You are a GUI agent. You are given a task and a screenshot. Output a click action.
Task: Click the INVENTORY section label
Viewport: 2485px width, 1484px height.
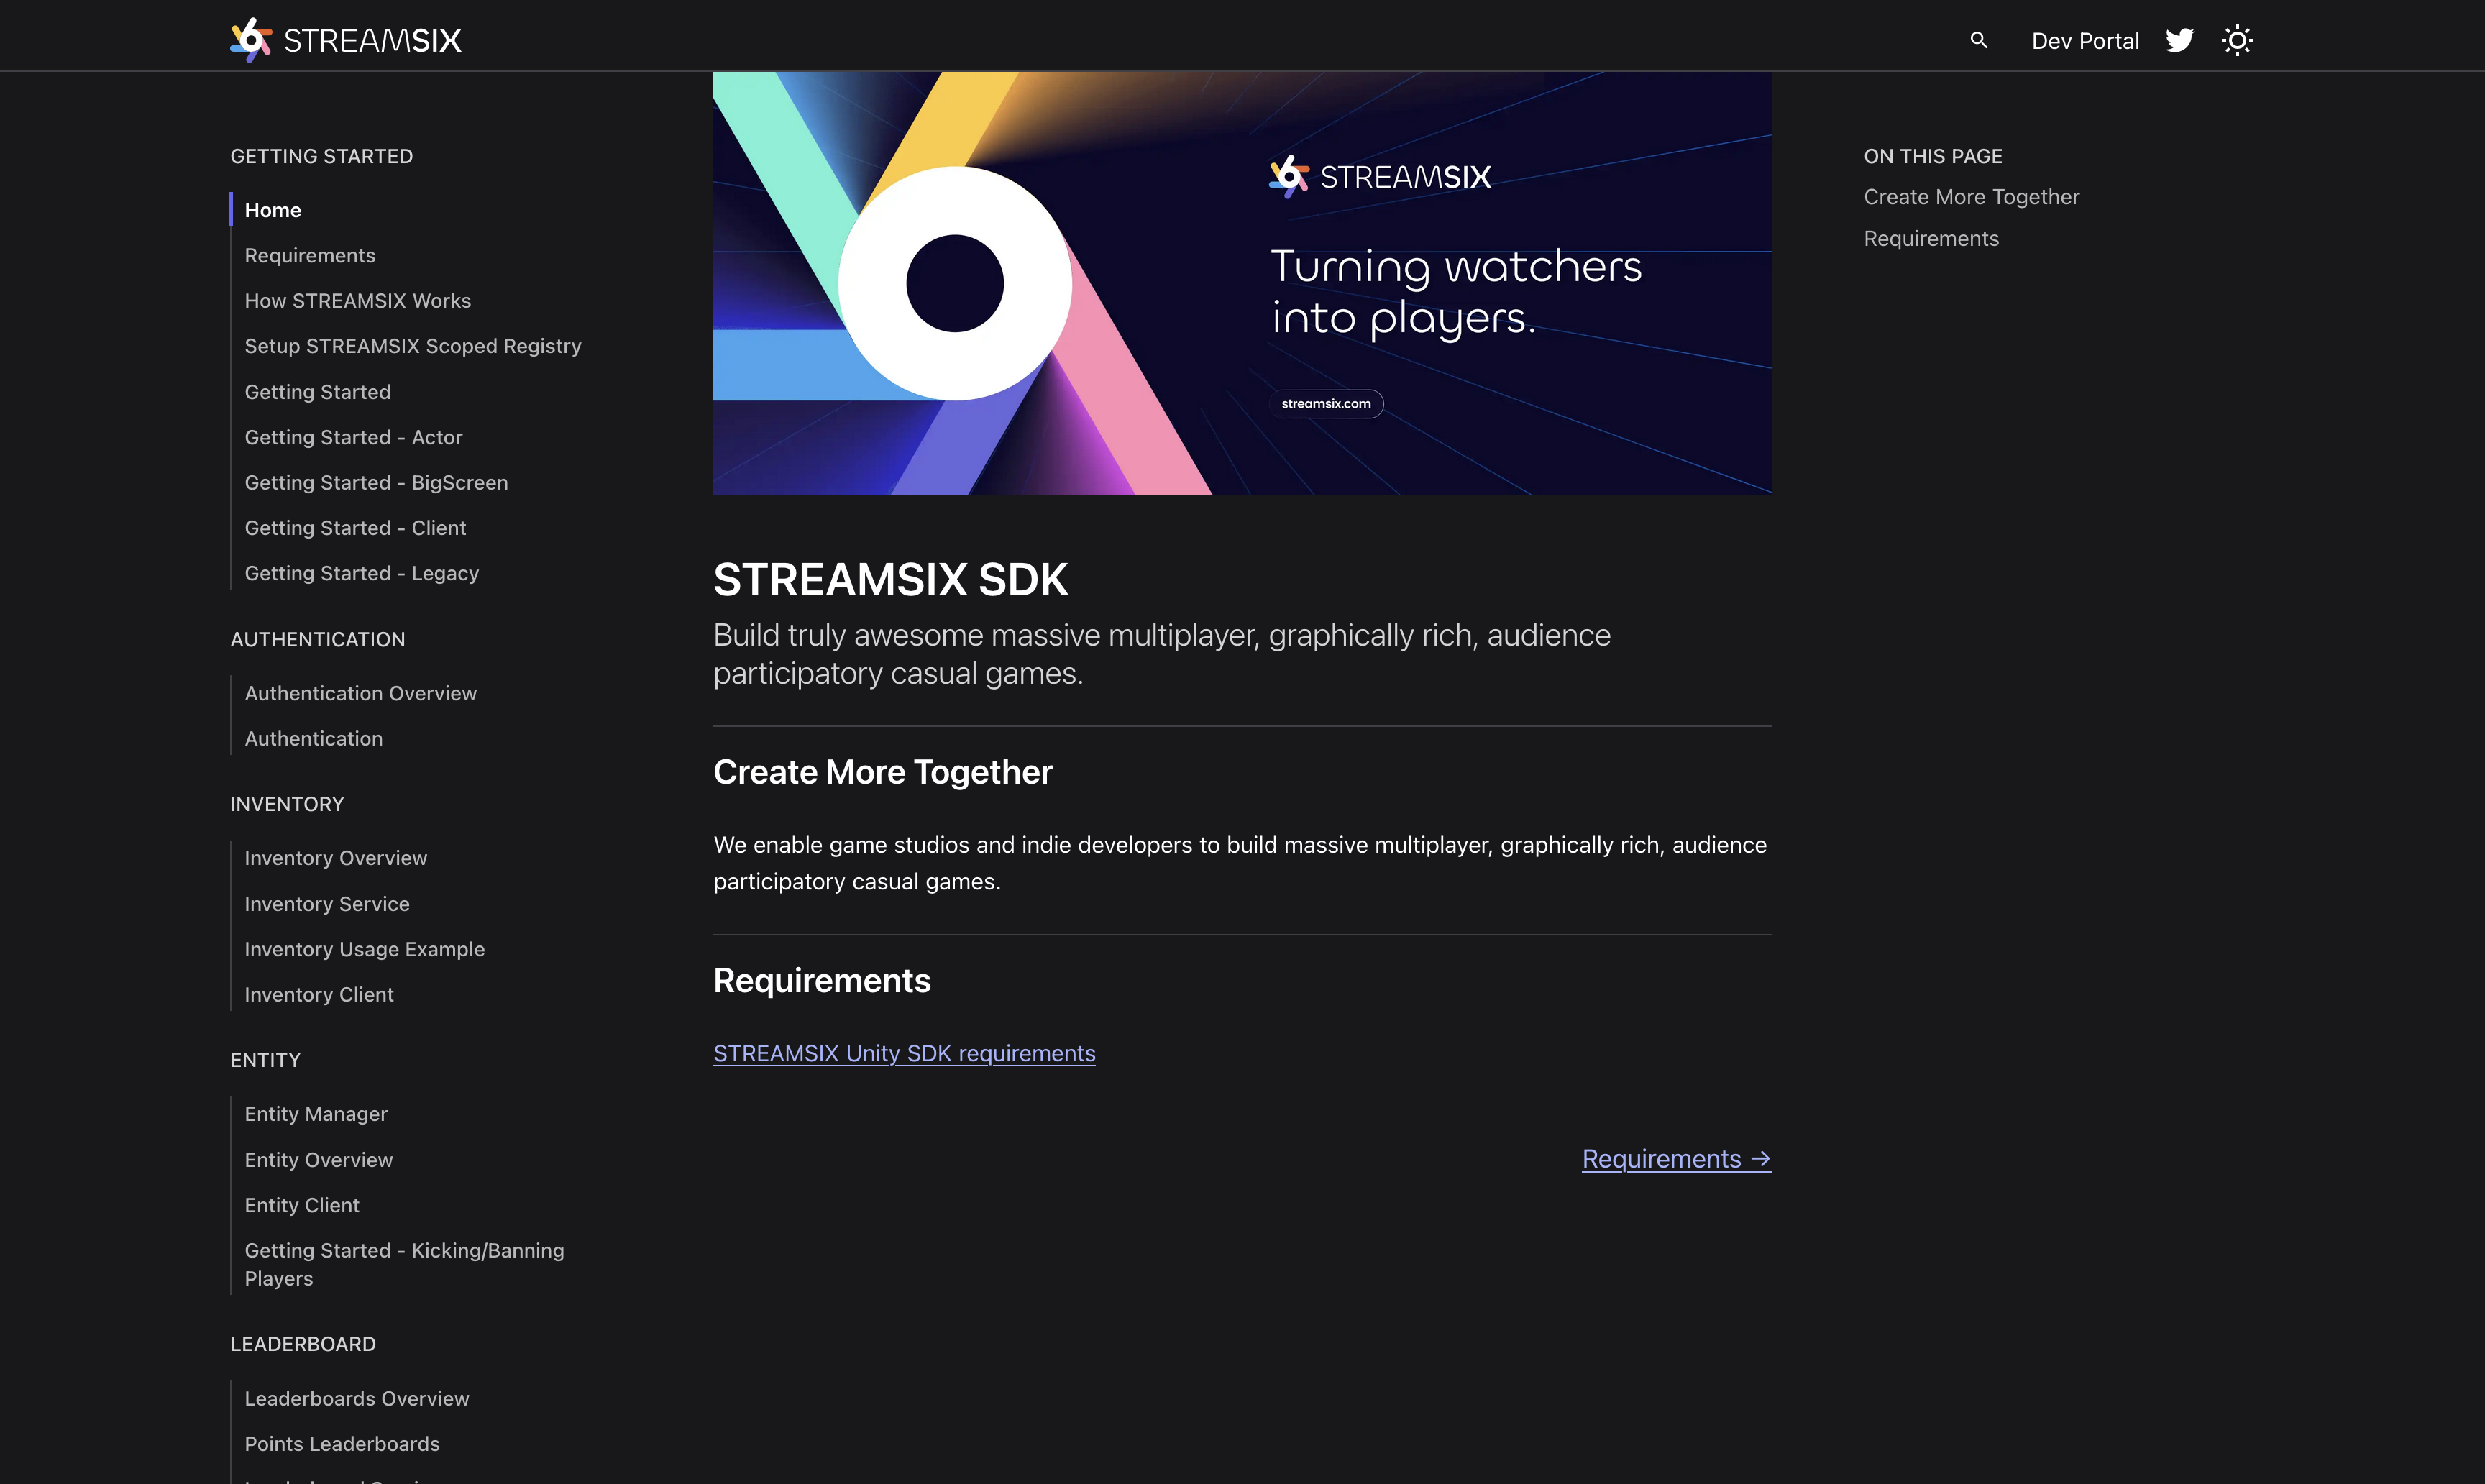click(x=287, y=805)
